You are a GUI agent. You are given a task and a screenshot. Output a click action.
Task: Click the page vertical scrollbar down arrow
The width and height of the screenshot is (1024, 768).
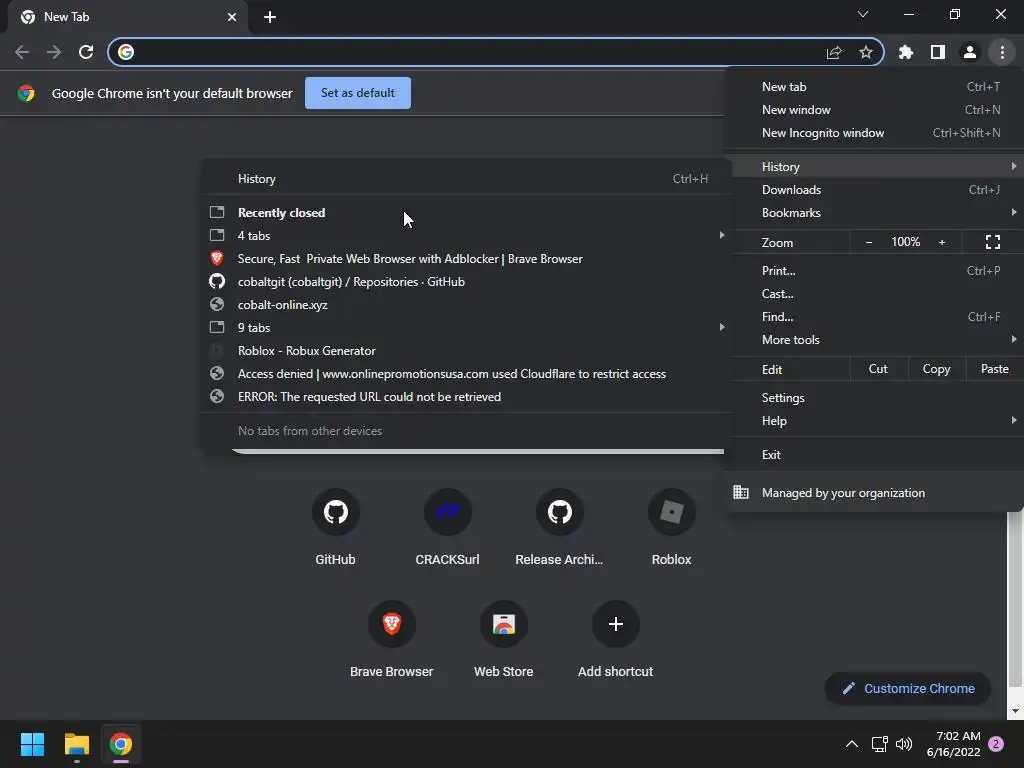[x=1014, y=711]
